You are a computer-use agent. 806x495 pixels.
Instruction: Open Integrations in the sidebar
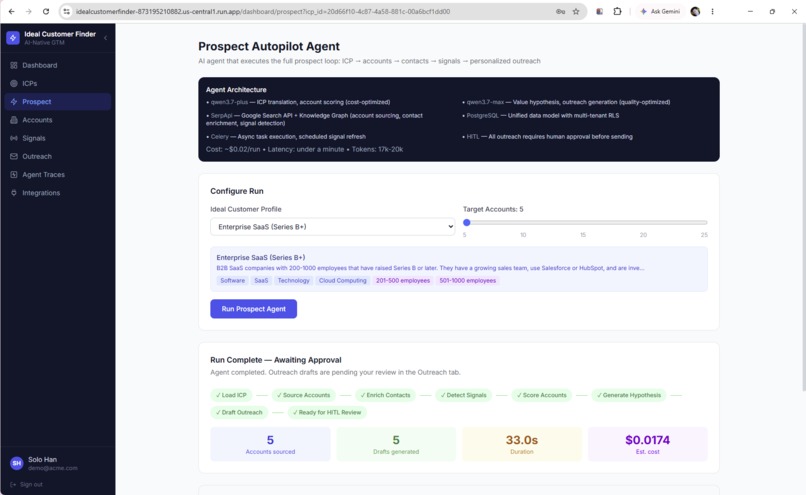pyautogui.click(x=58, y=193)
